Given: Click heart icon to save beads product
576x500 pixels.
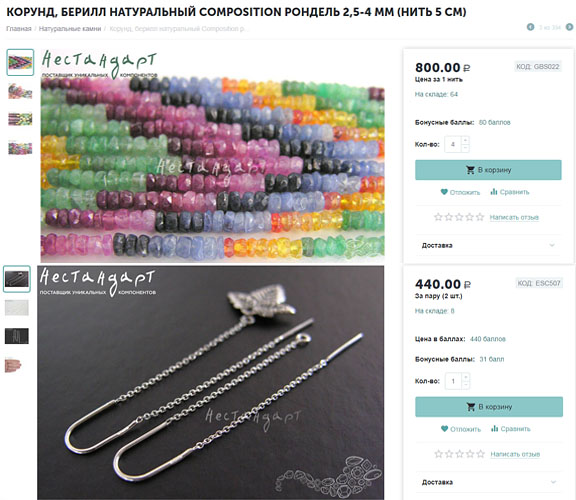Looking at the screenshot, I should click(444, 192).
